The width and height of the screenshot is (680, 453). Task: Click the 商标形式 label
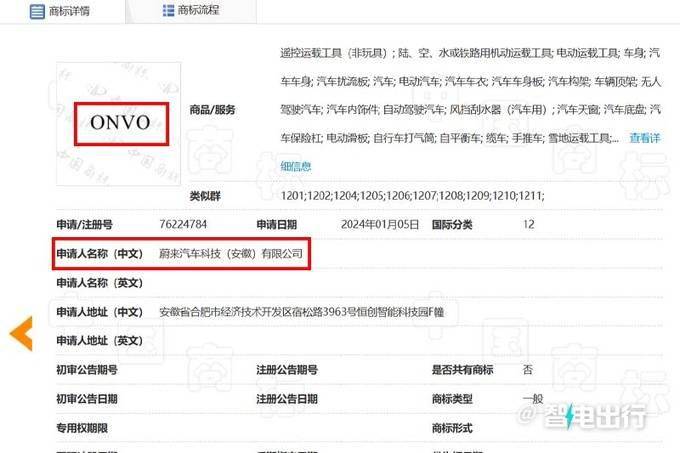pos(452,428)
